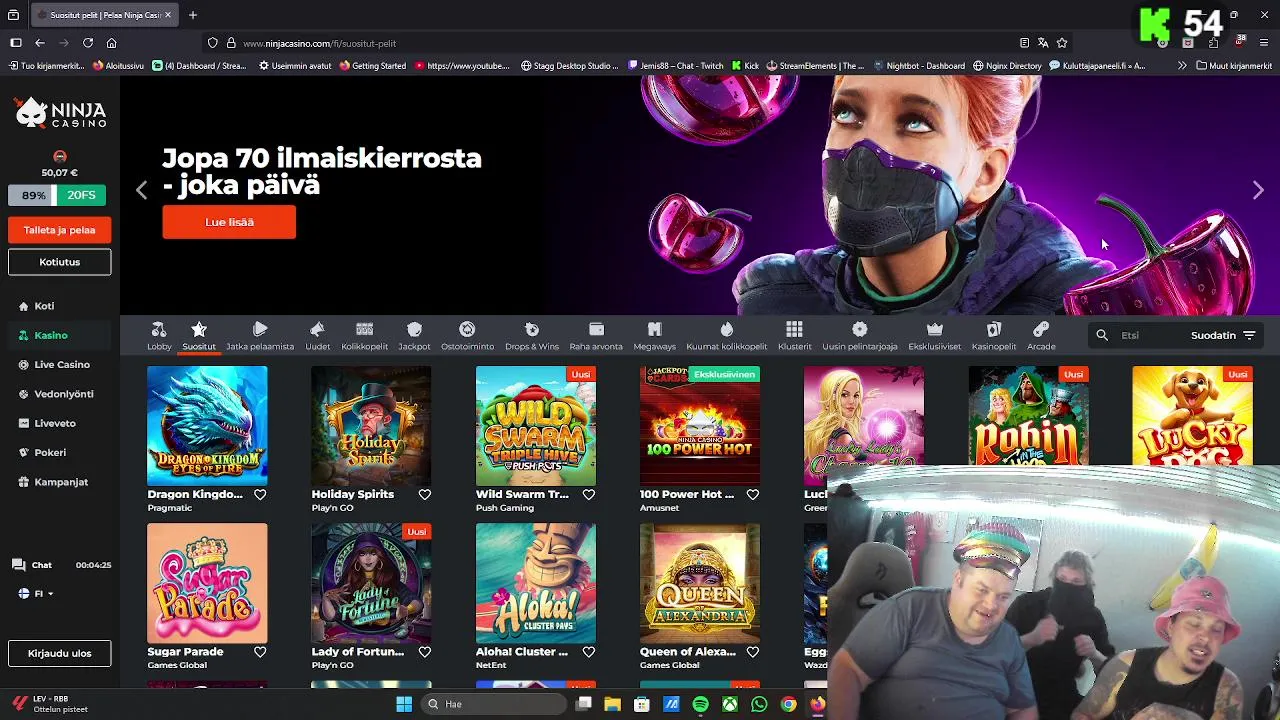The image size is (1280, 720).
Task: Open the Kuumat kolikkopelit category
Action: point(727,336)
